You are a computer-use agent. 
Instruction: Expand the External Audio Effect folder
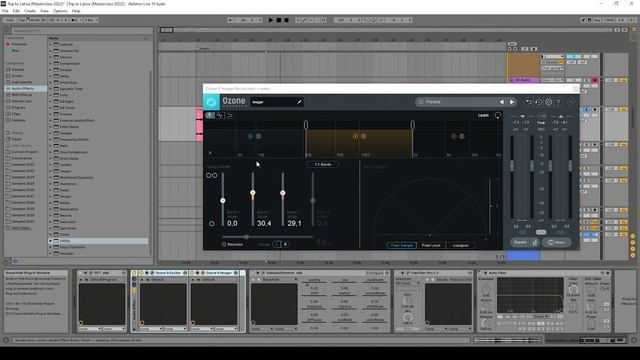tap(51, 120)
